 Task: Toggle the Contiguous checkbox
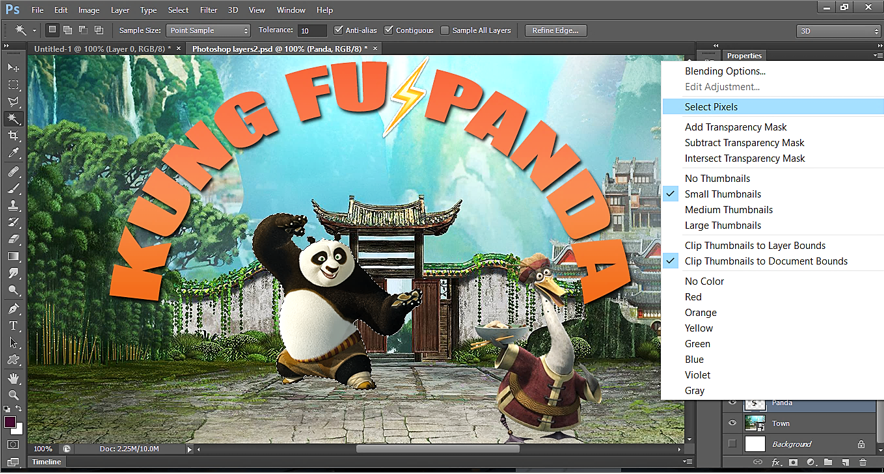[x=388, y=30]
